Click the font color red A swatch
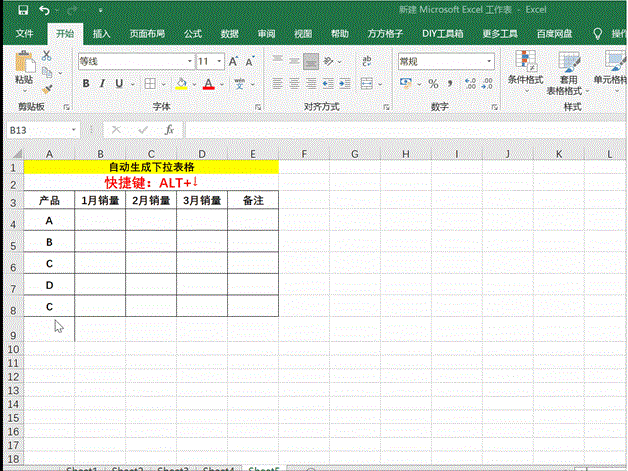The height and width of the screenshot is (471, 628). (x=208, y=84)
